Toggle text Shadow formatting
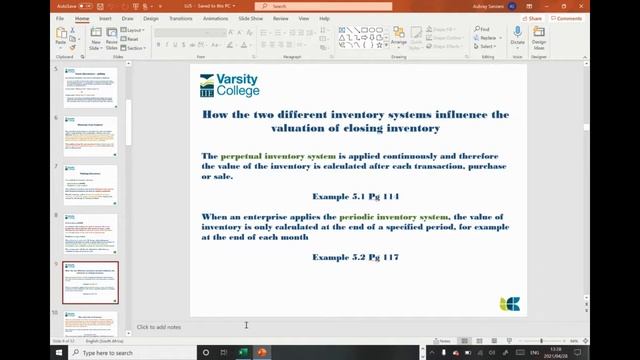Image resolution: width=640 pixels, height=360 pixels. tap(184, 45)
